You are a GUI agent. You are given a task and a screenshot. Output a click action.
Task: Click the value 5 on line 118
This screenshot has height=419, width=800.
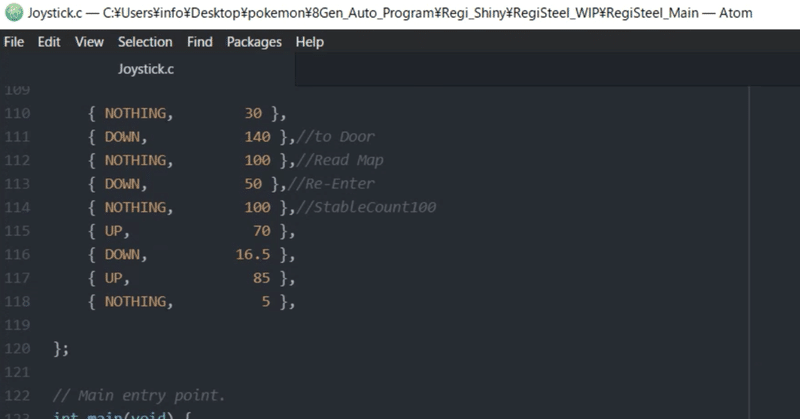click(266, 302)
